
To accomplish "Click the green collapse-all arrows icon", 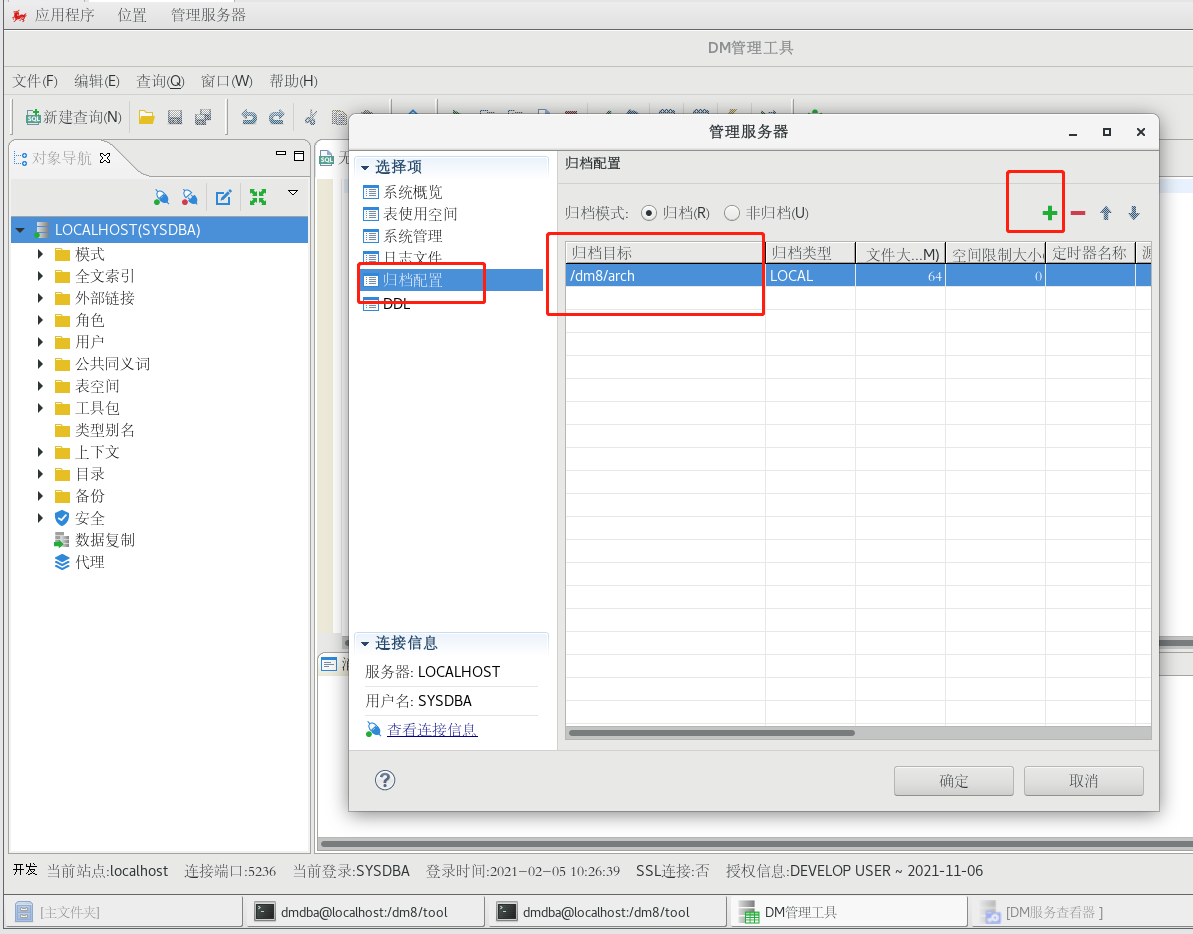I will 258,198.
